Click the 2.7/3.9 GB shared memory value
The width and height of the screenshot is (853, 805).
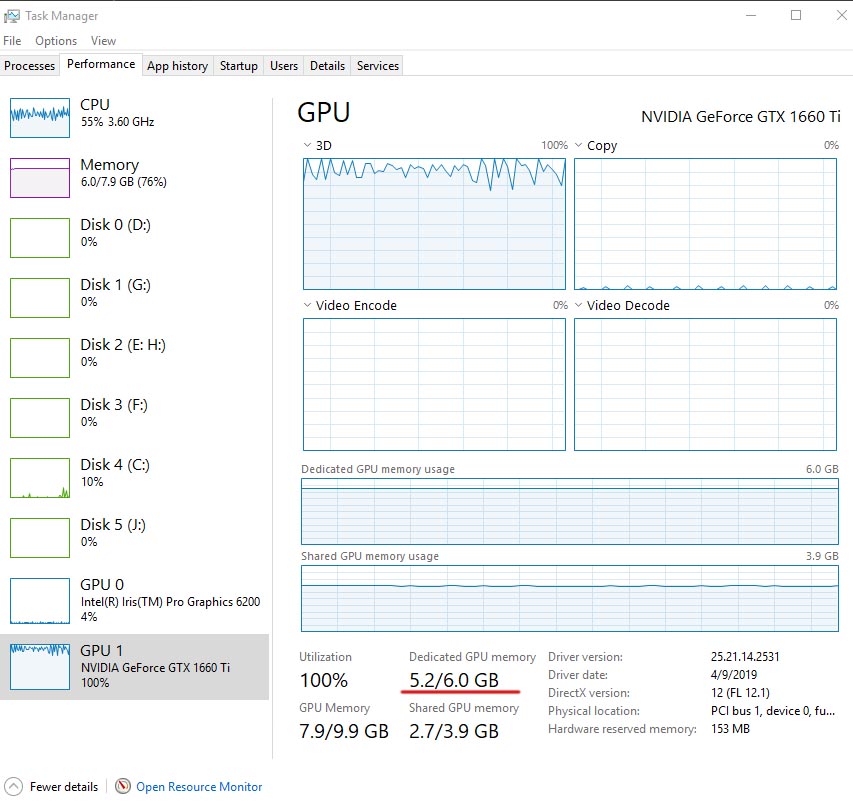tap(454, 731)
